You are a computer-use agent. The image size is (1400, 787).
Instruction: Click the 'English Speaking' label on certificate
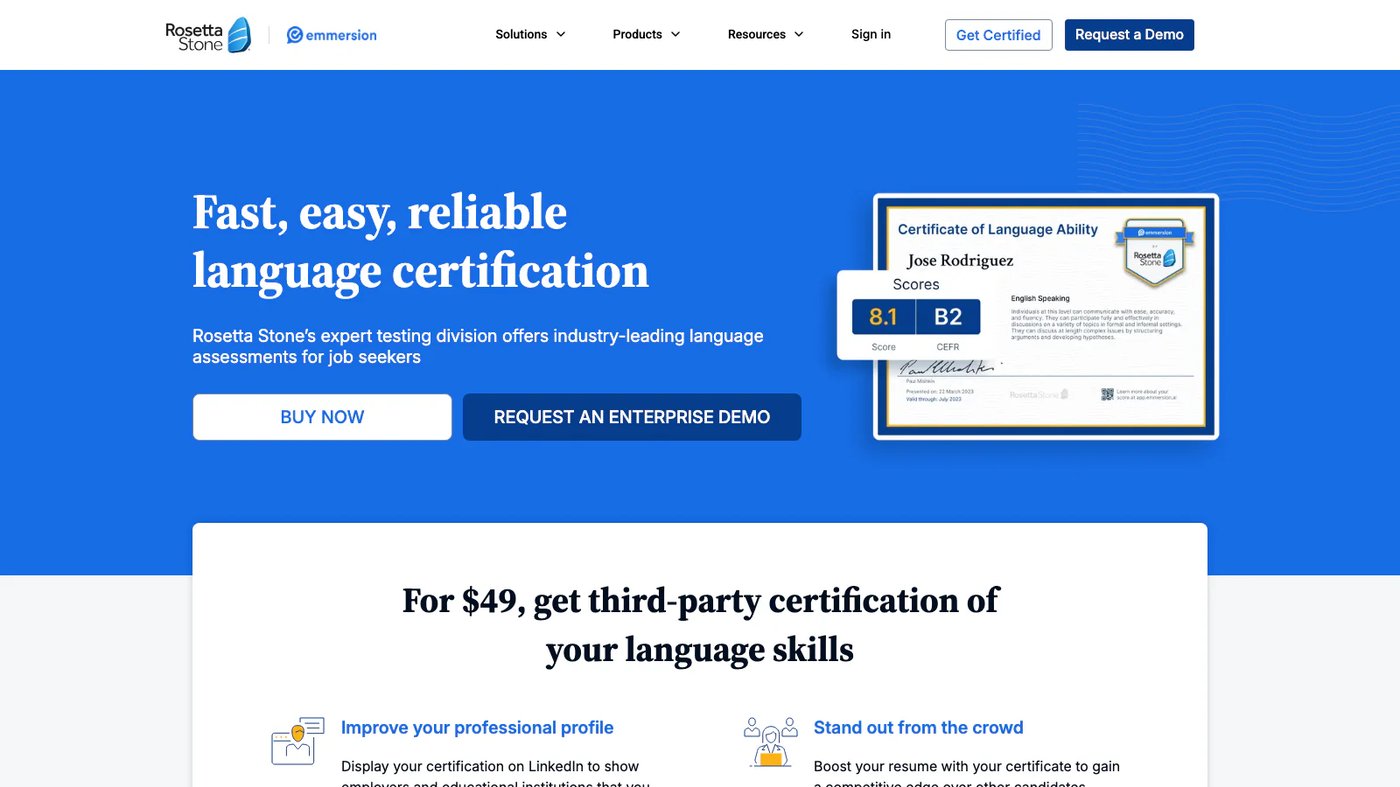click(x=1040, y=298)
